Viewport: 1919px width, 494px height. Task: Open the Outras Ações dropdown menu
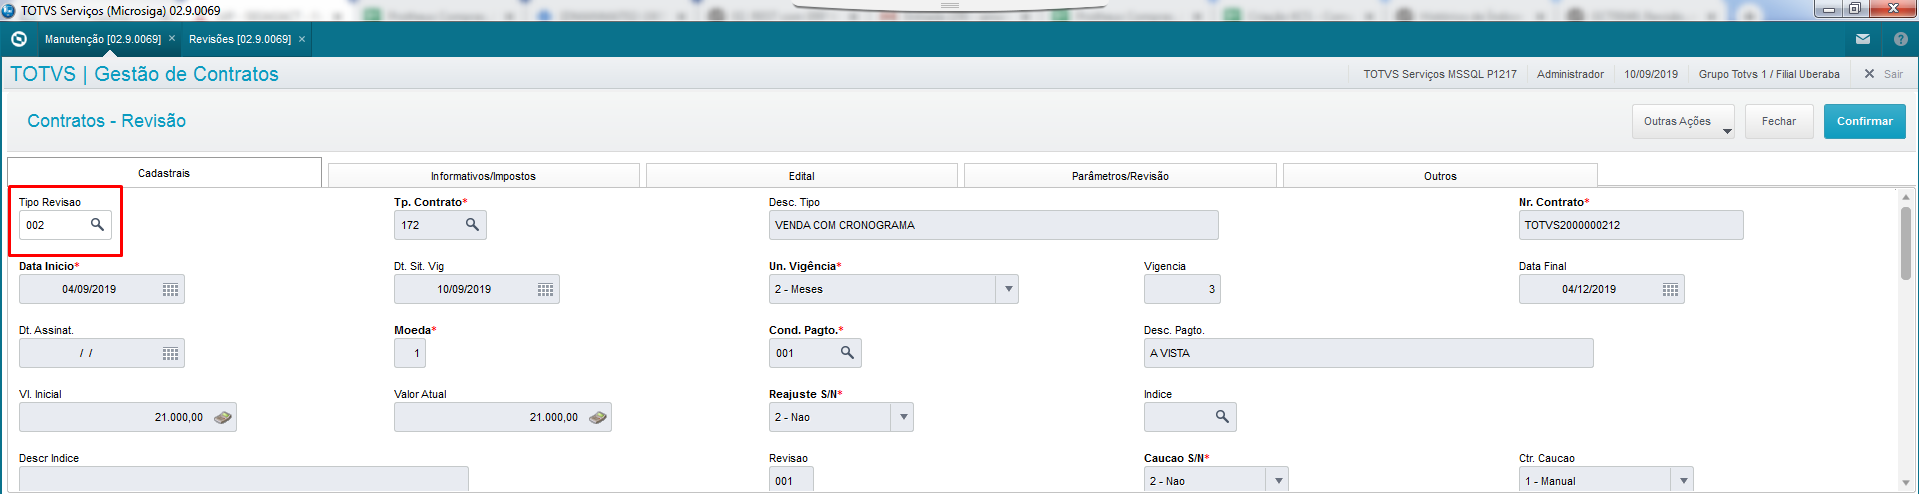click(1683, 121)
